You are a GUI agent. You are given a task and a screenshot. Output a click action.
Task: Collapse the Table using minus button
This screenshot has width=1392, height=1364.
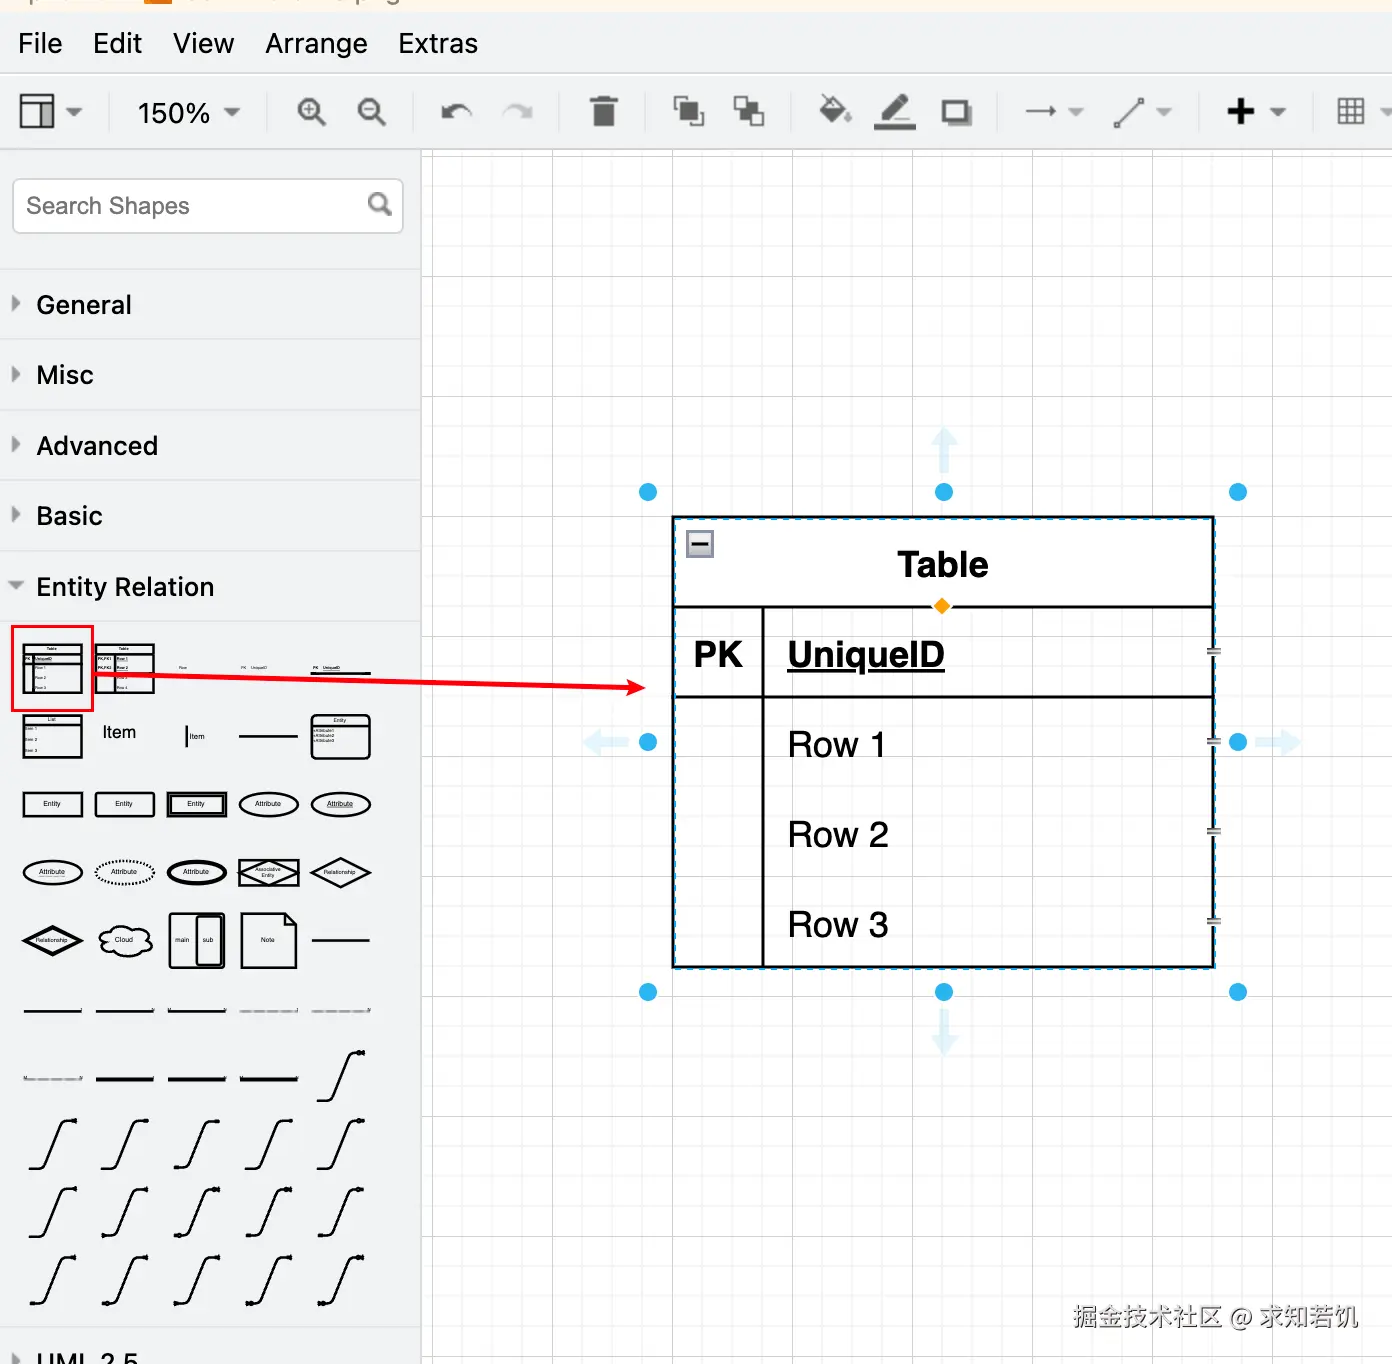(700, 544)
